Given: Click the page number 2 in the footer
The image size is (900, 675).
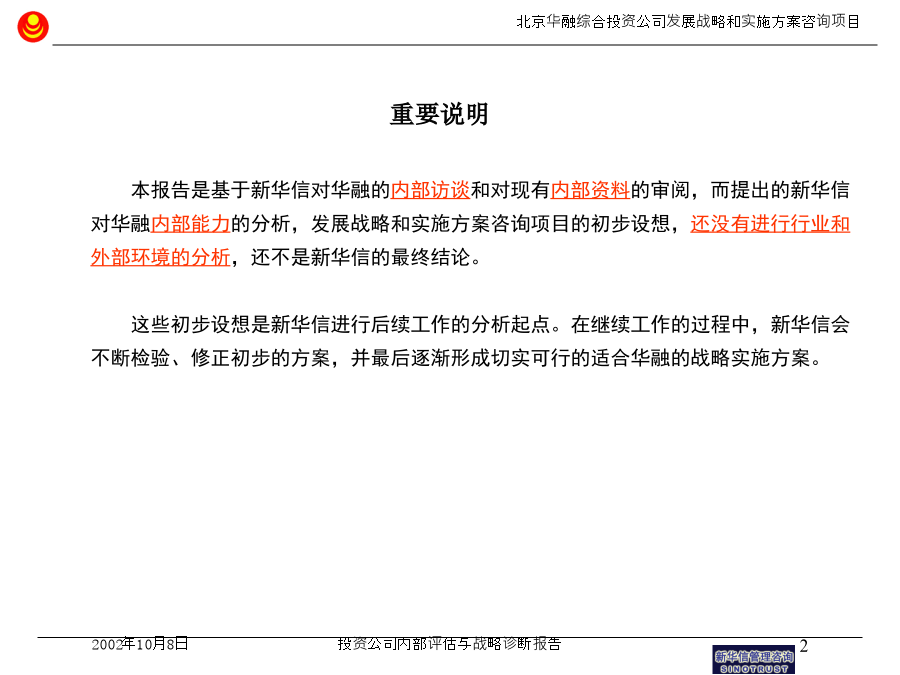Looking at the screenshot, I should click(x=804, y=646).
